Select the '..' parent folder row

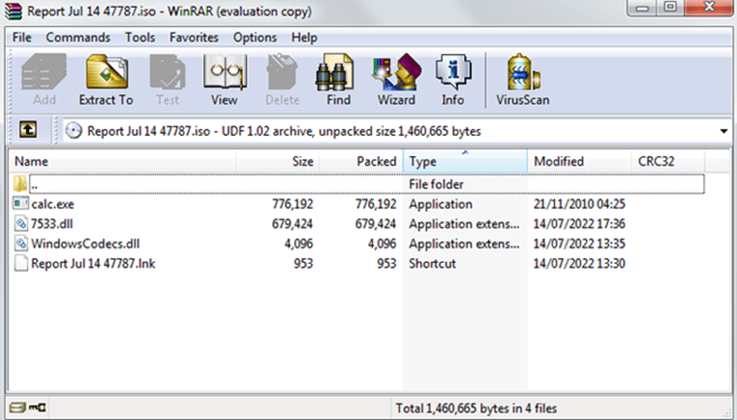point(367,184)
